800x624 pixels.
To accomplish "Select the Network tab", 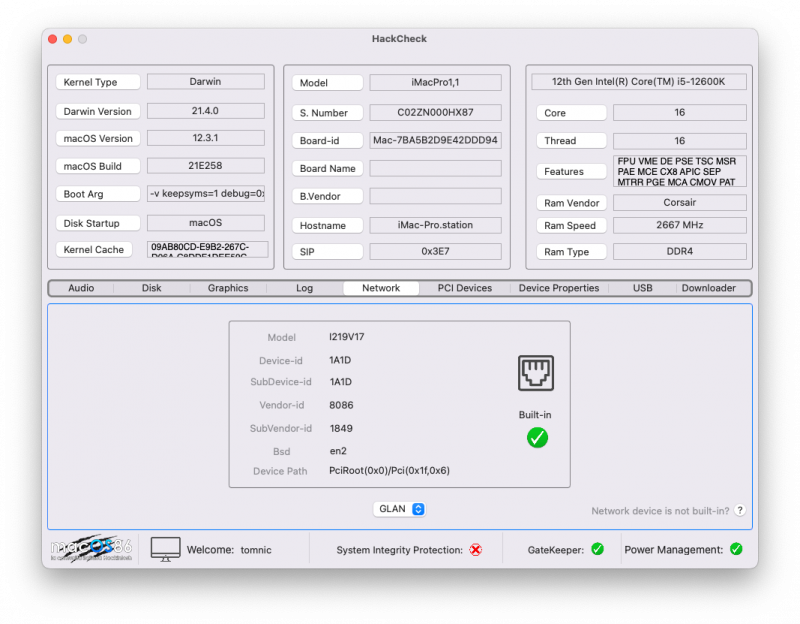I will coord(381,288).
